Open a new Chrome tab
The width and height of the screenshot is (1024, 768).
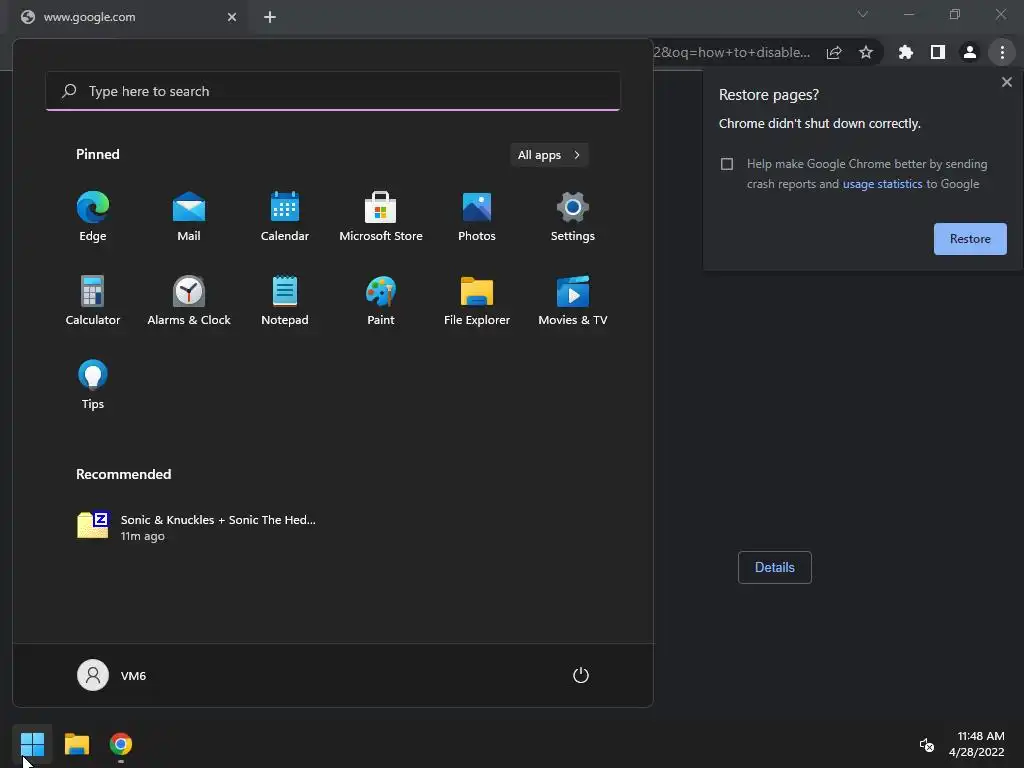[270, 17]
